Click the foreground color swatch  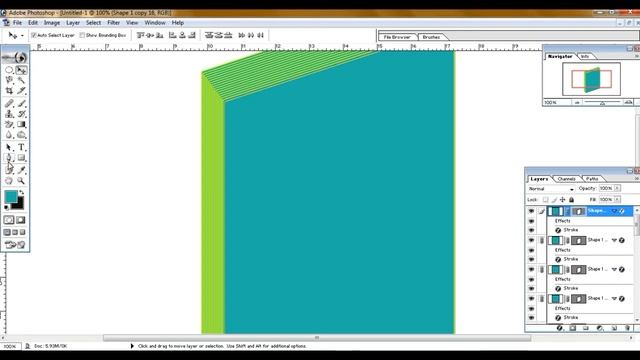10,196
